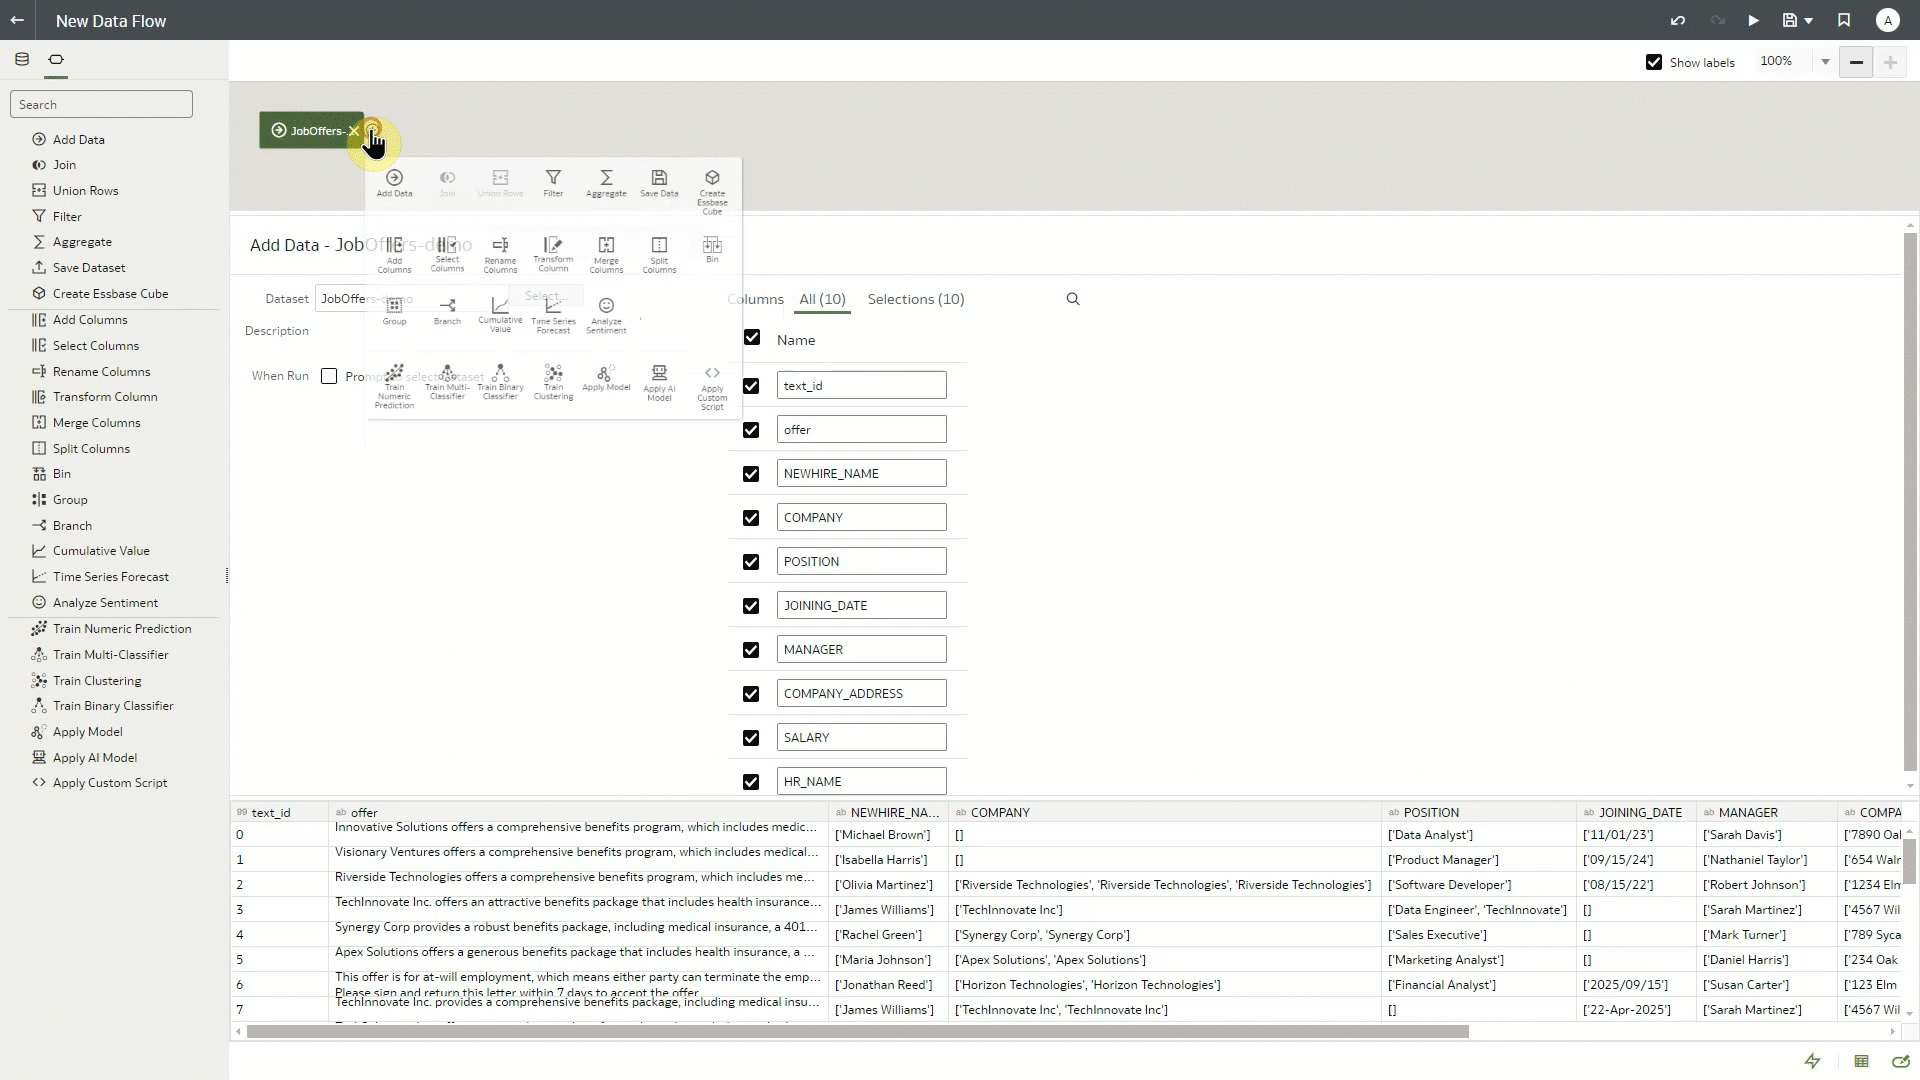Image resolution: width=1920 pixels, height=1080 pixels.
Task: Pick Analyze Sentiment from the step options
Action: tap(606, 315)
